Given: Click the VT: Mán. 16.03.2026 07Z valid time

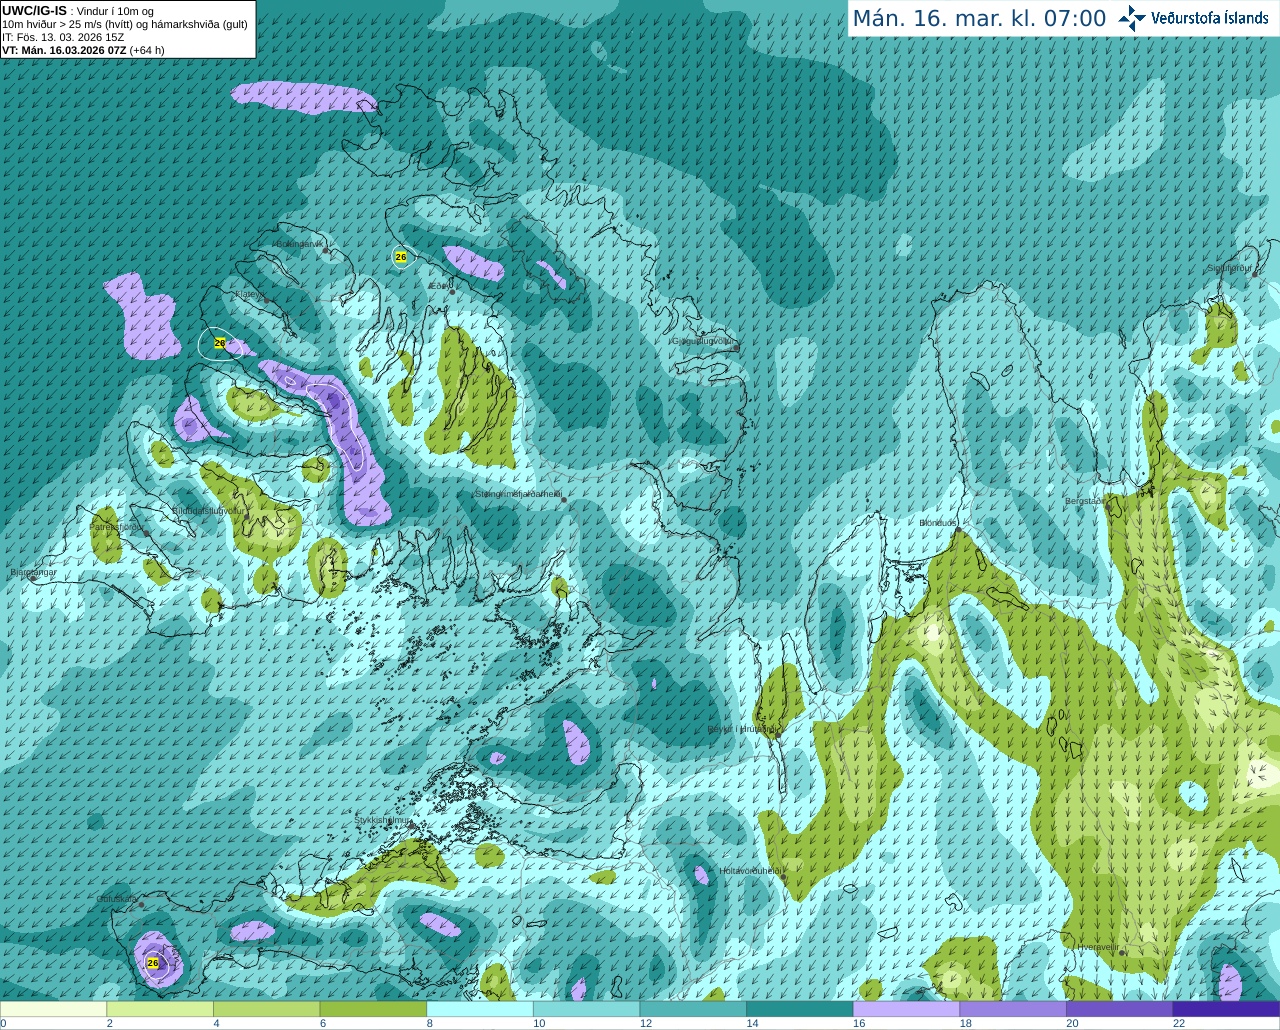Looking at the screenshot, I should 83,50.
